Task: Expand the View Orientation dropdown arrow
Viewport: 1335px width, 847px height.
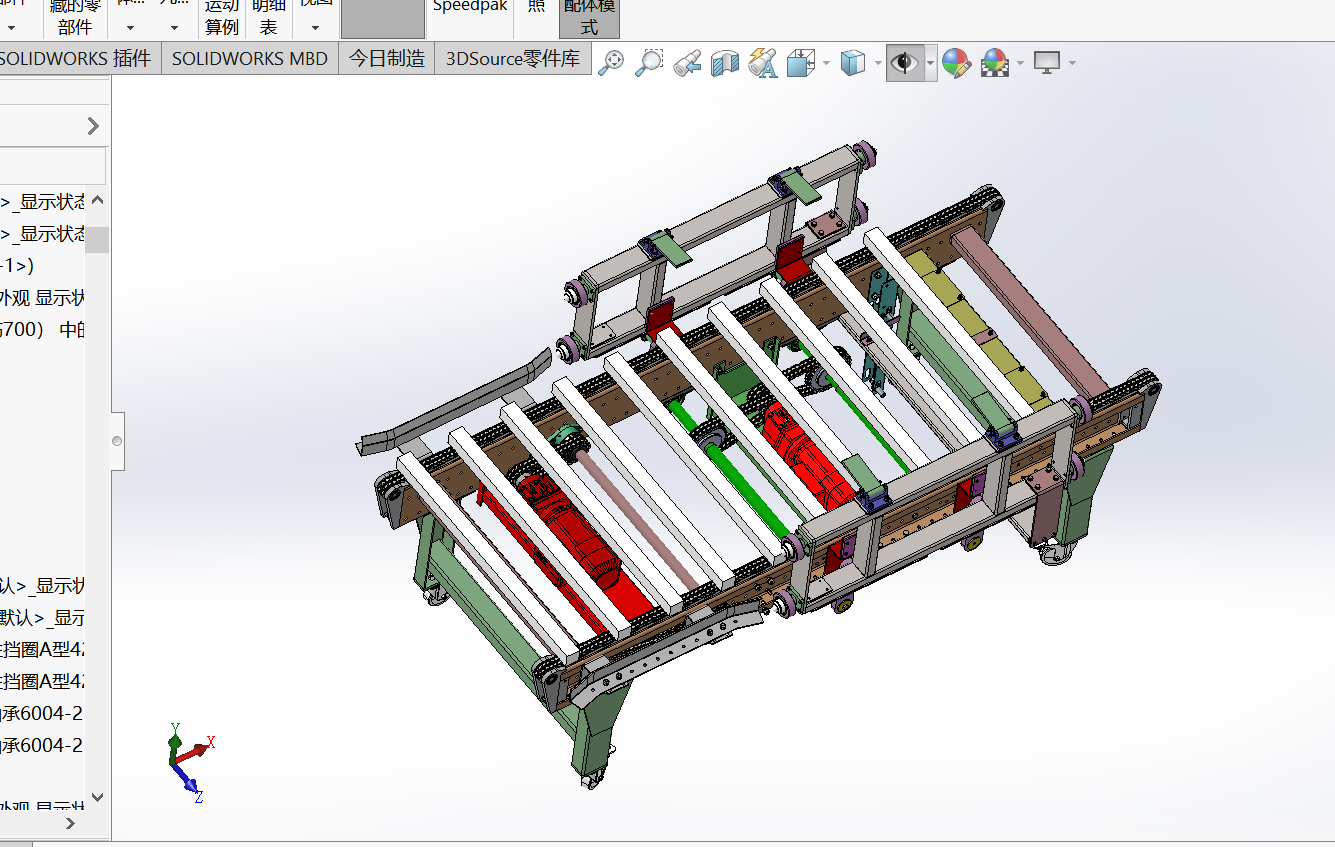Action: pyautogui.click(x=826, y=63)
